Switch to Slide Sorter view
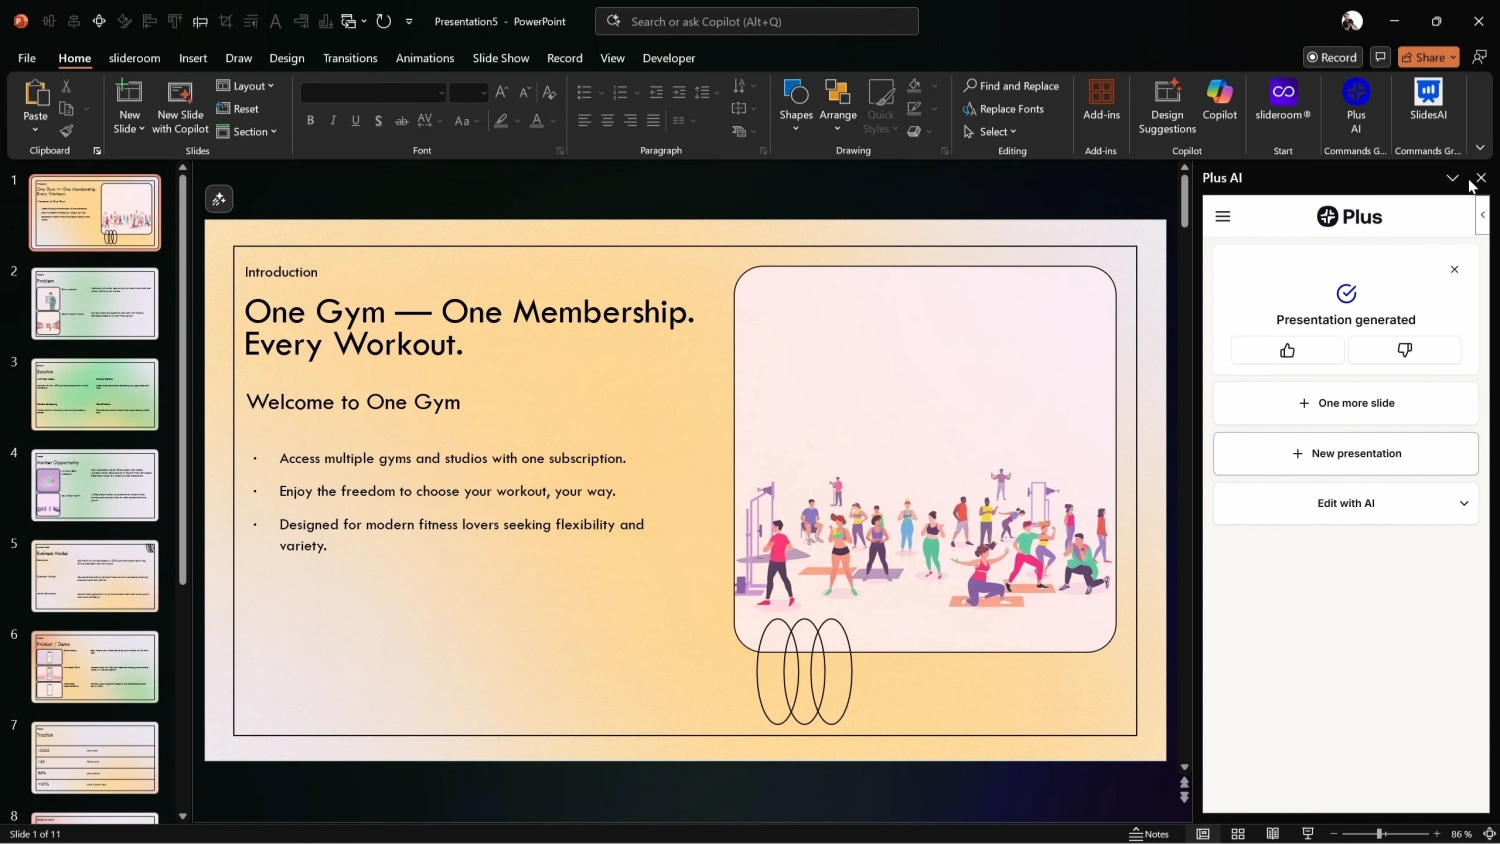The image size is (1500, 844). pos(1238,834)
